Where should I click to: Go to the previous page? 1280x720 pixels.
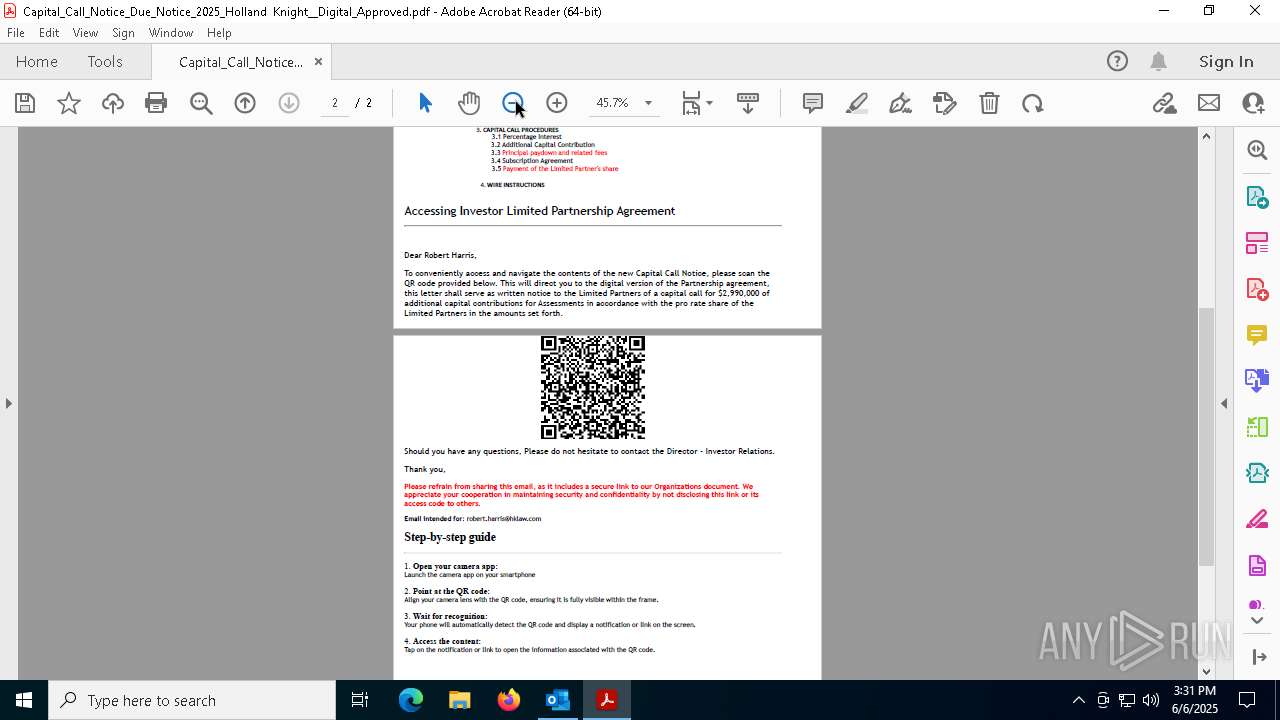pyautogui.click(x=245, y=103)
